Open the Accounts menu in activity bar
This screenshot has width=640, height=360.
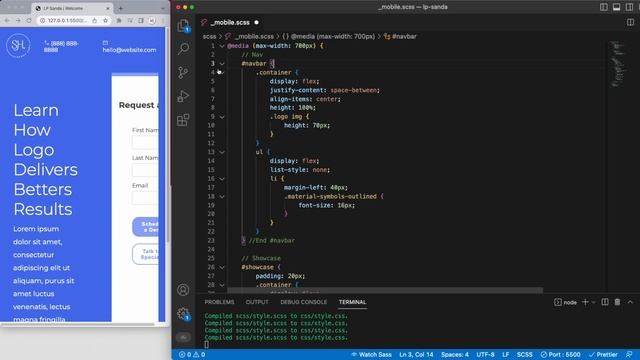[x=183, y=290]
